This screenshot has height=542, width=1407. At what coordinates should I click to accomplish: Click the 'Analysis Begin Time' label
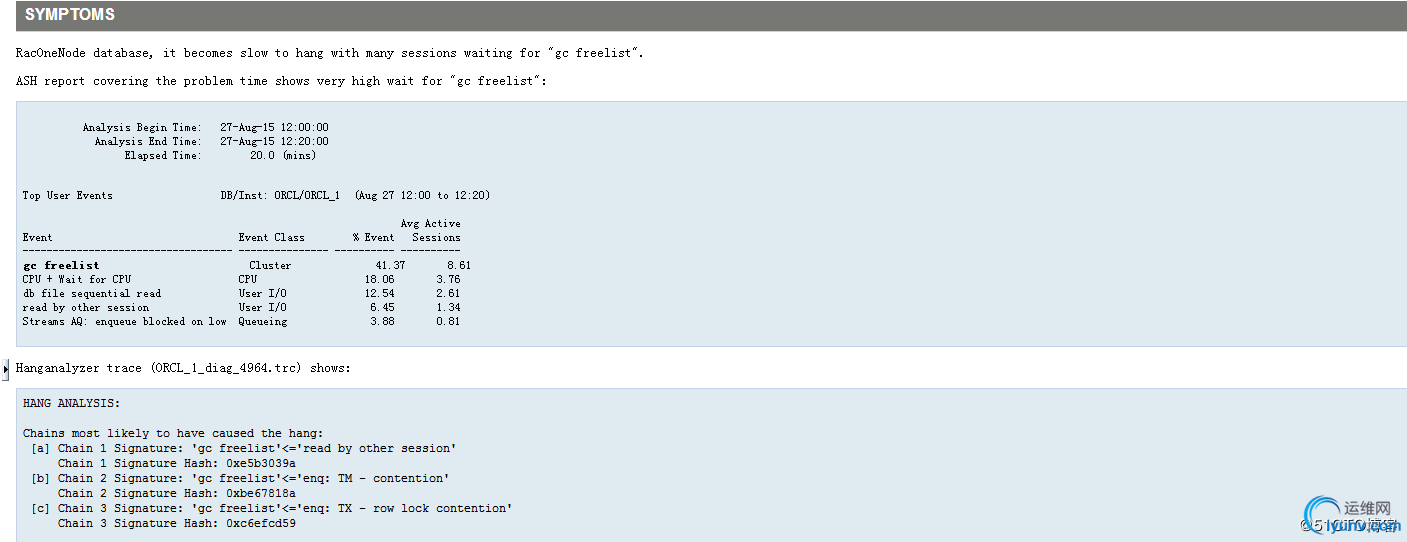(141, 127)
